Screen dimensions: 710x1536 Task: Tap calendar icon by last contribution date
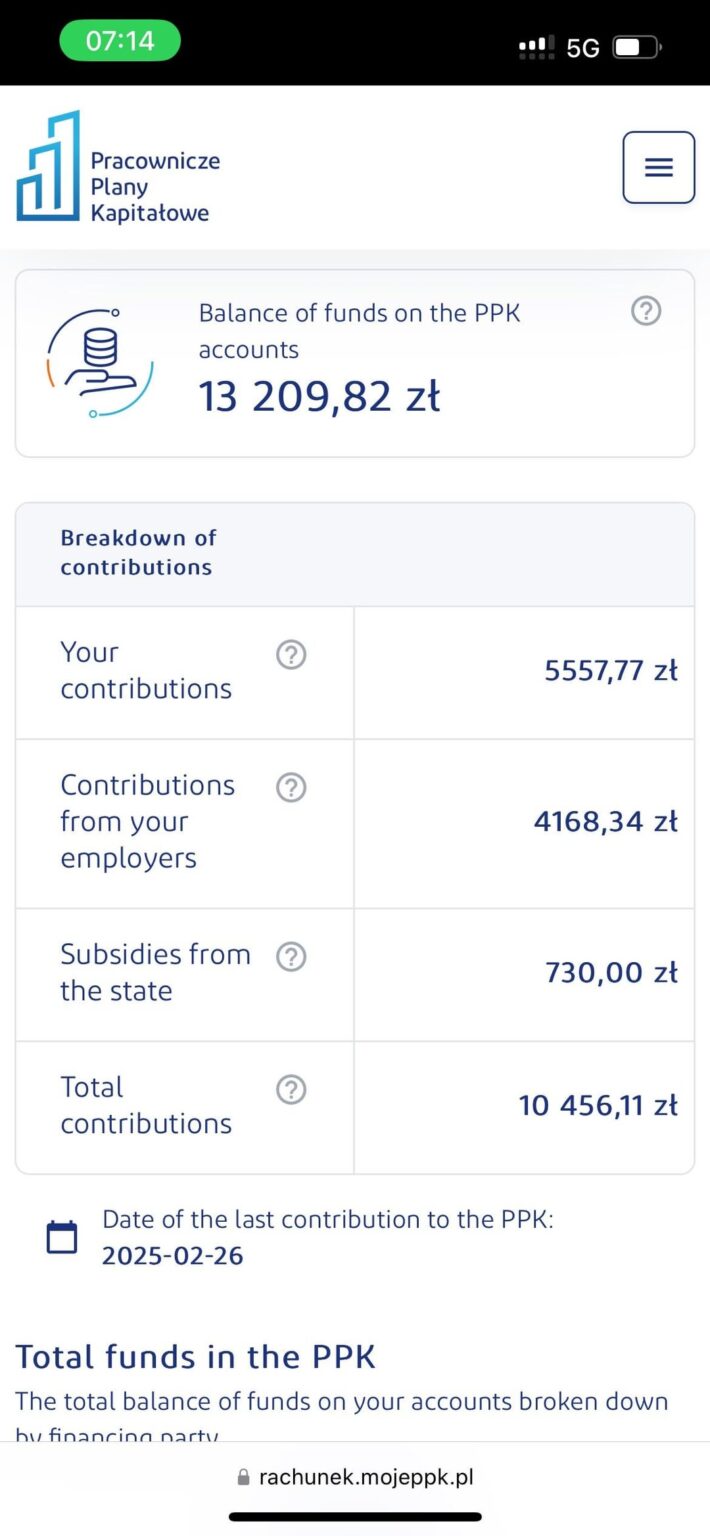(x=62, y=1237)
